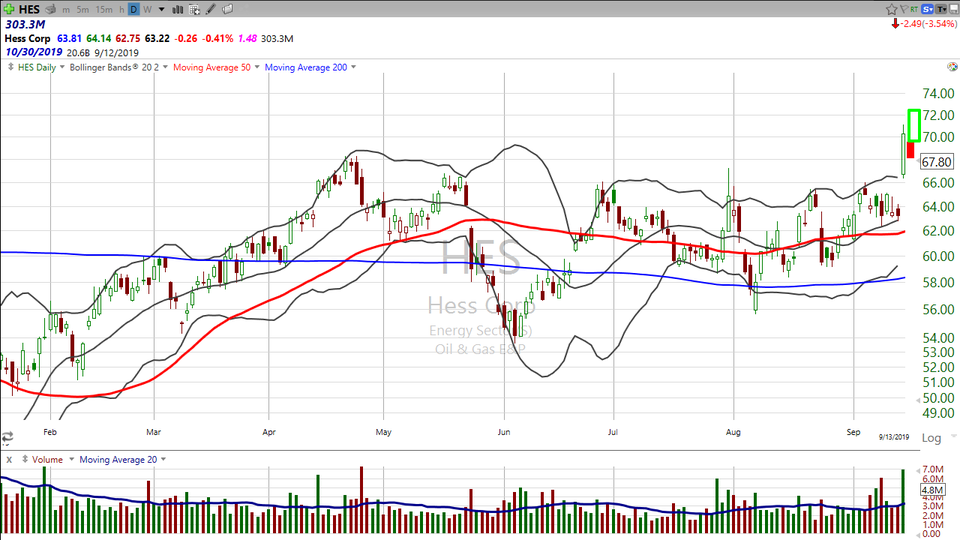The height and width of the screenshot is (540, 960).
Task: Close the Volume pane with X
Action: pos(8,459)
